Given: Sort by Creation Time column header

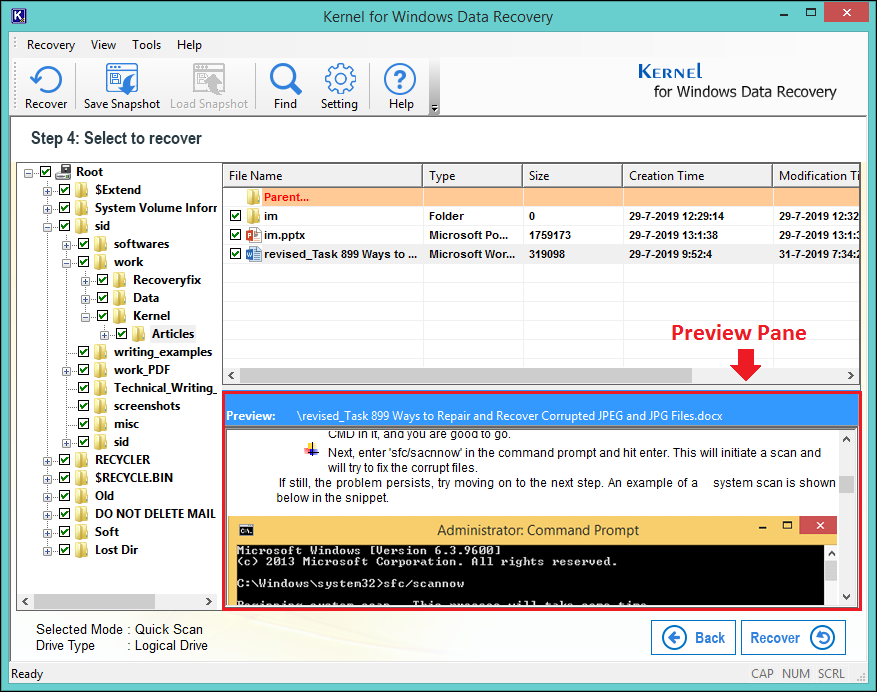Looking at the screenshot, I should [x=697, y=176].
